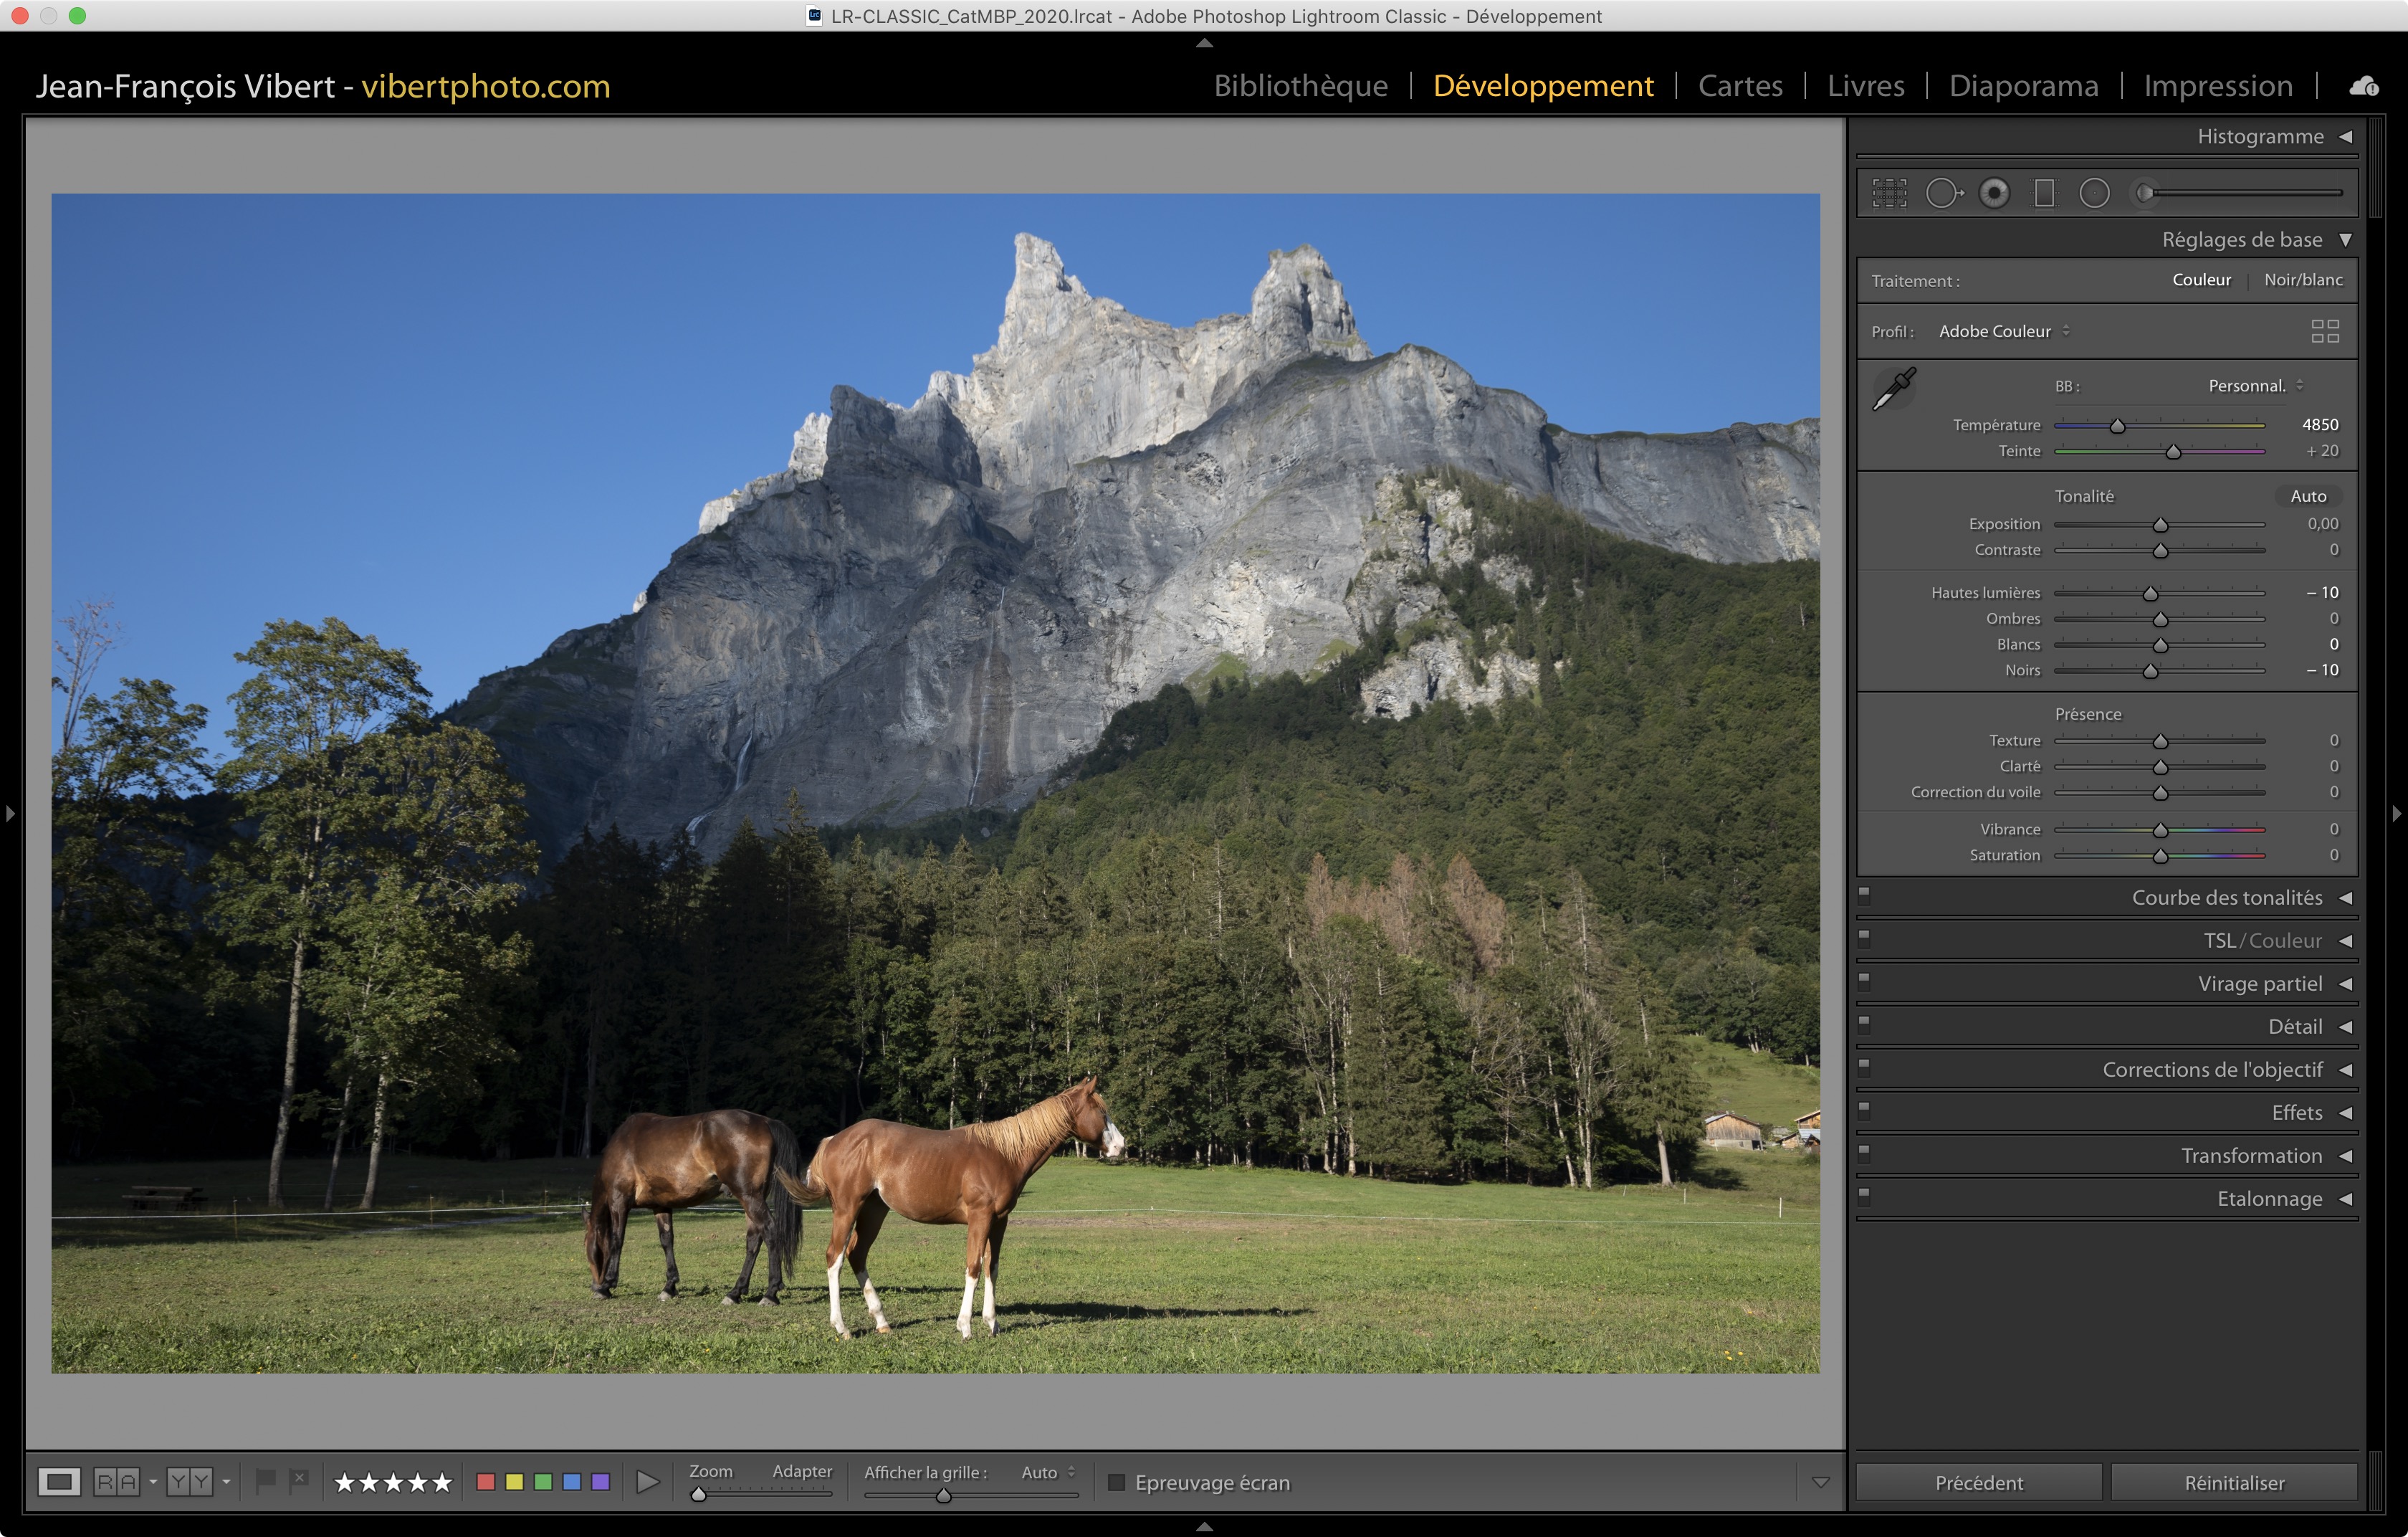2408x1537 pixels.
Task: Open the Cartes module
Action: point(1740,86)
